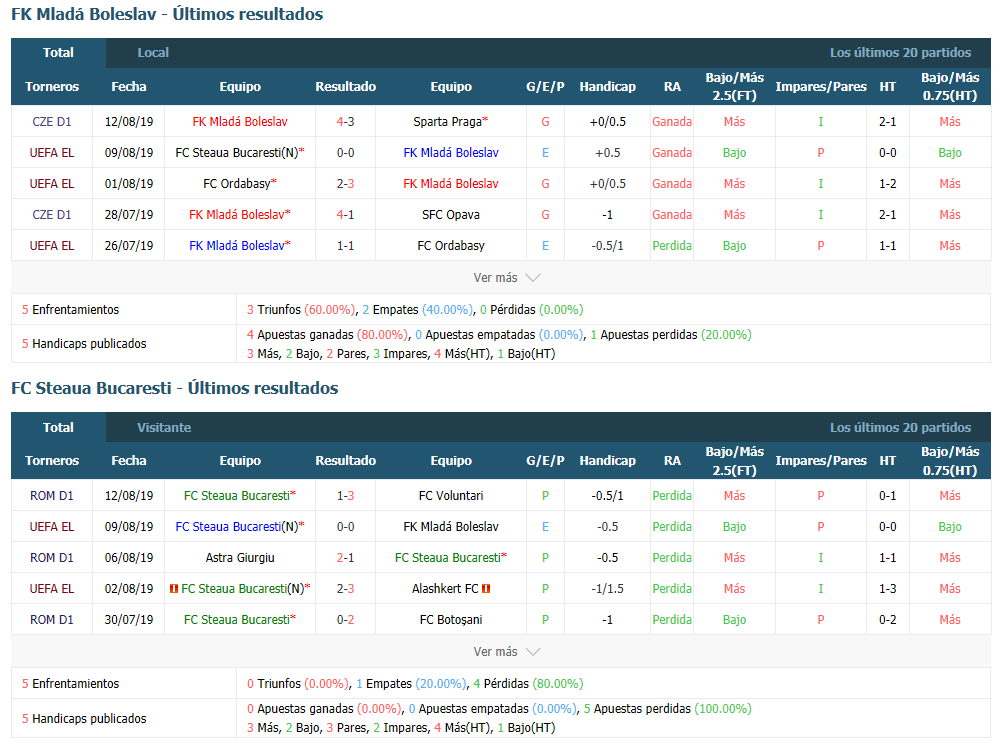Image resolution: width=1003 pixels, height=744 pixels.
Task: Click the Handicap header in Mladá Boleslav table
Action: 608,86
